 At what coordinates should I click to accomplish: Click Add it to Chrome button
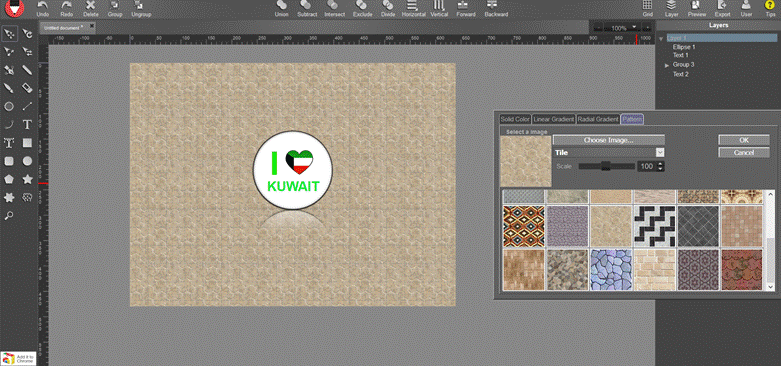point(18,359)
